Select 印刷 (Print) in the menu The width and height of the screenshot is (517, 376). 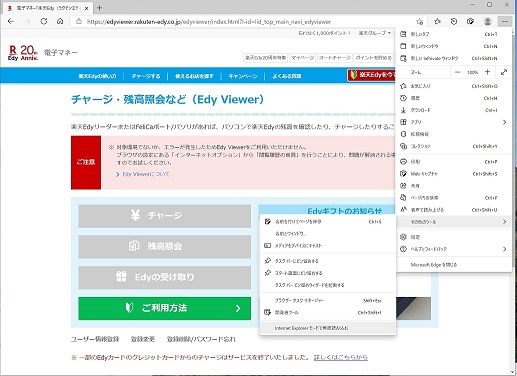click(x=454, y=162)
